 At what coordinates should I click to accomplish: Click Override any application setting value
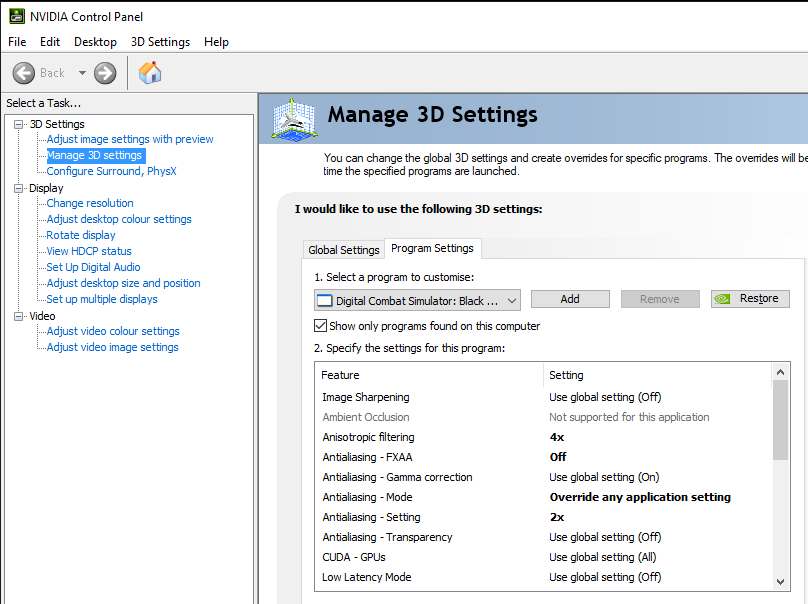640,497
